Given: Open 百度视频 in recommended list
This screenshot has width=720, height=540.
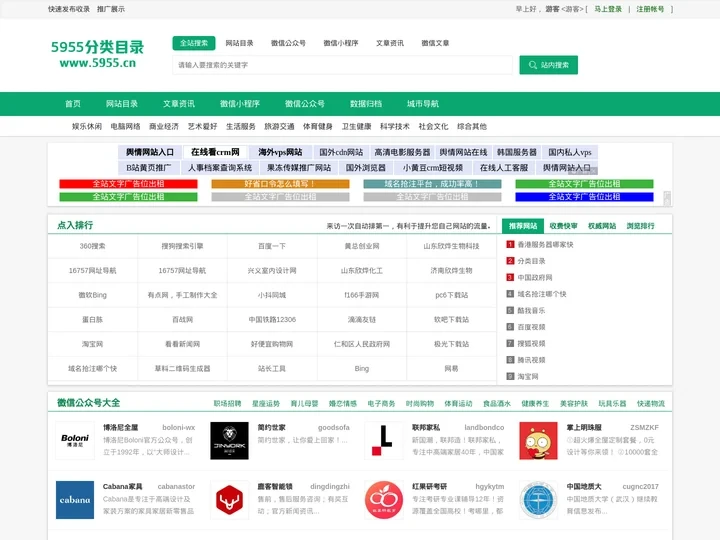Looking at the screenshot, I should click(x=531, y=327).
